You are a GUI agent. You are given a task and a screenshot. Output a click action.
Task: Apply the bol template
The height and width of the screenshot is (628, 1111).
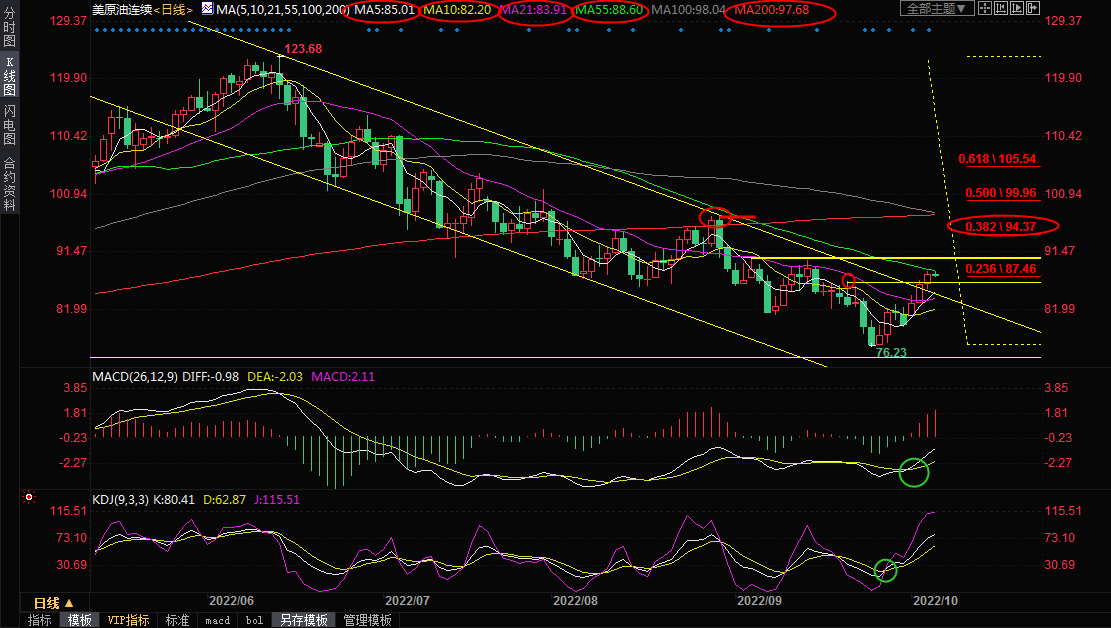coord(254,620)
